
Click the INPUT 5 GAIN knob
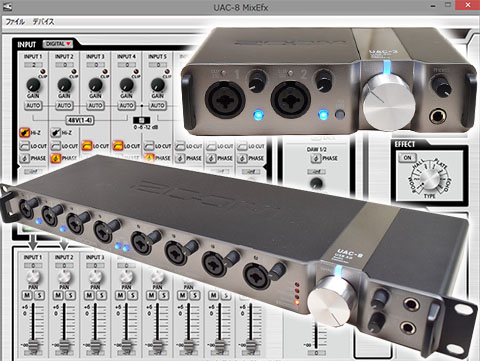(x=158, y=85)
